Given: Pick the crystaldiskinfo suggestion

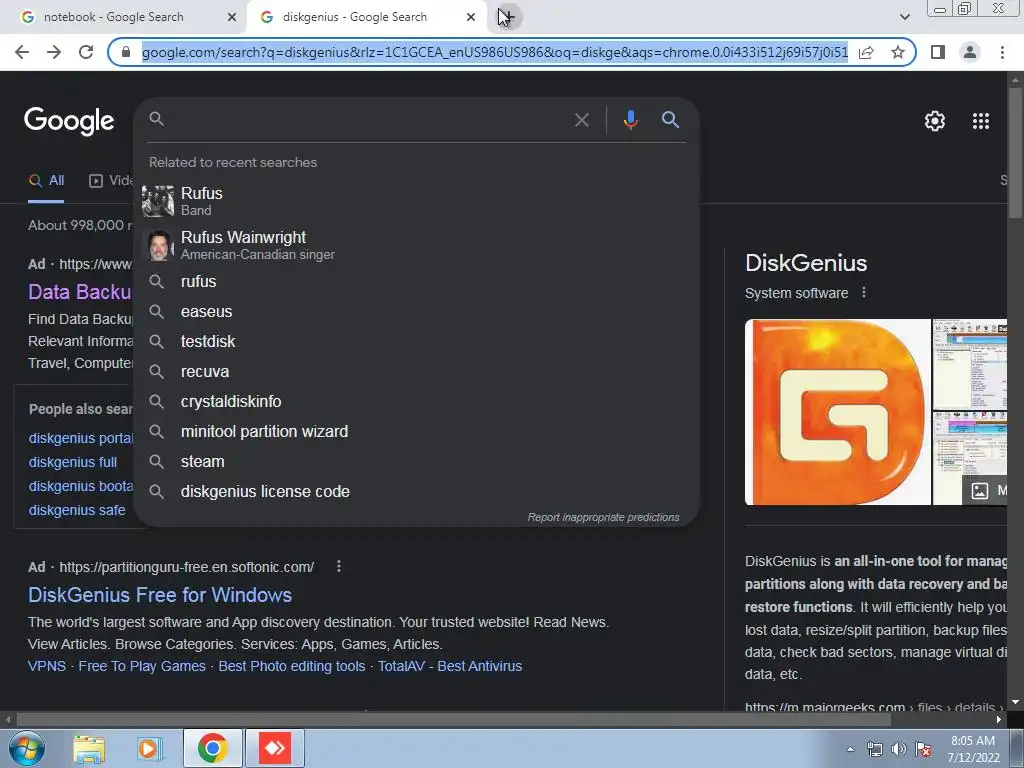Looking at the screenshot, I should click(416, 402).
